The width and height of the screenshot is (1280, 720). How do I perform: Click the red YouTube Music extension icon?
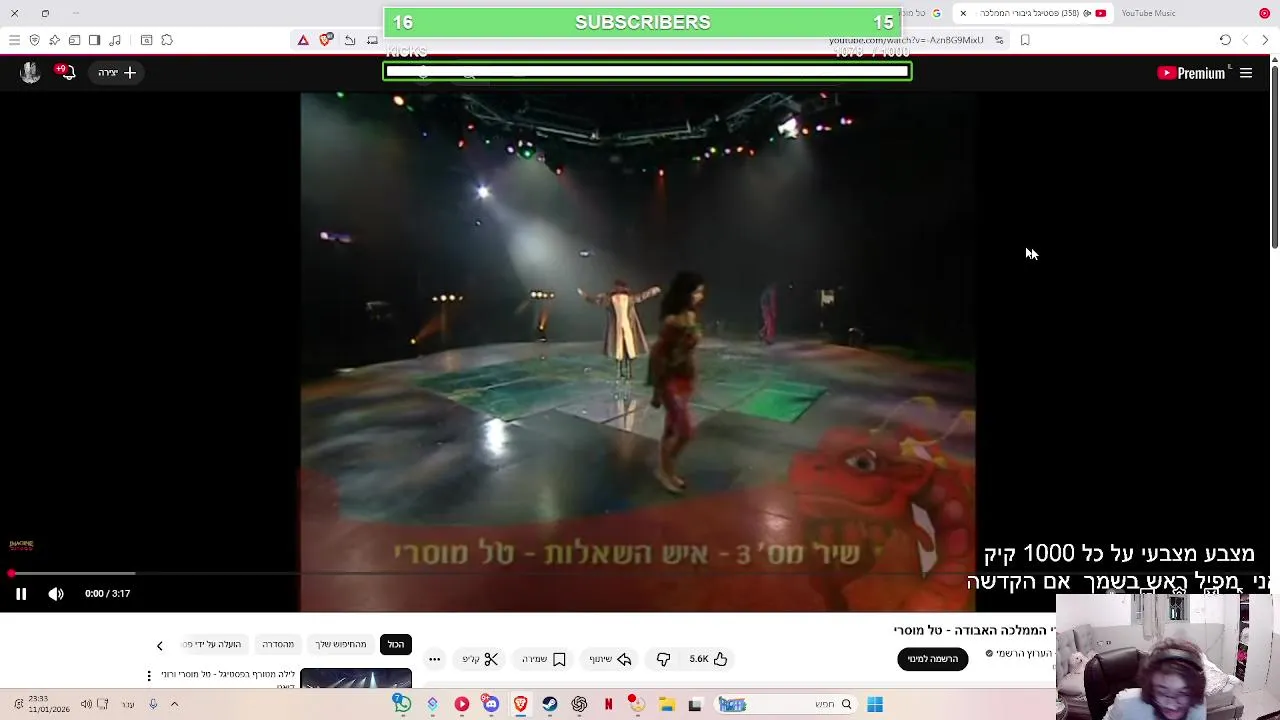coord(1264,13)
